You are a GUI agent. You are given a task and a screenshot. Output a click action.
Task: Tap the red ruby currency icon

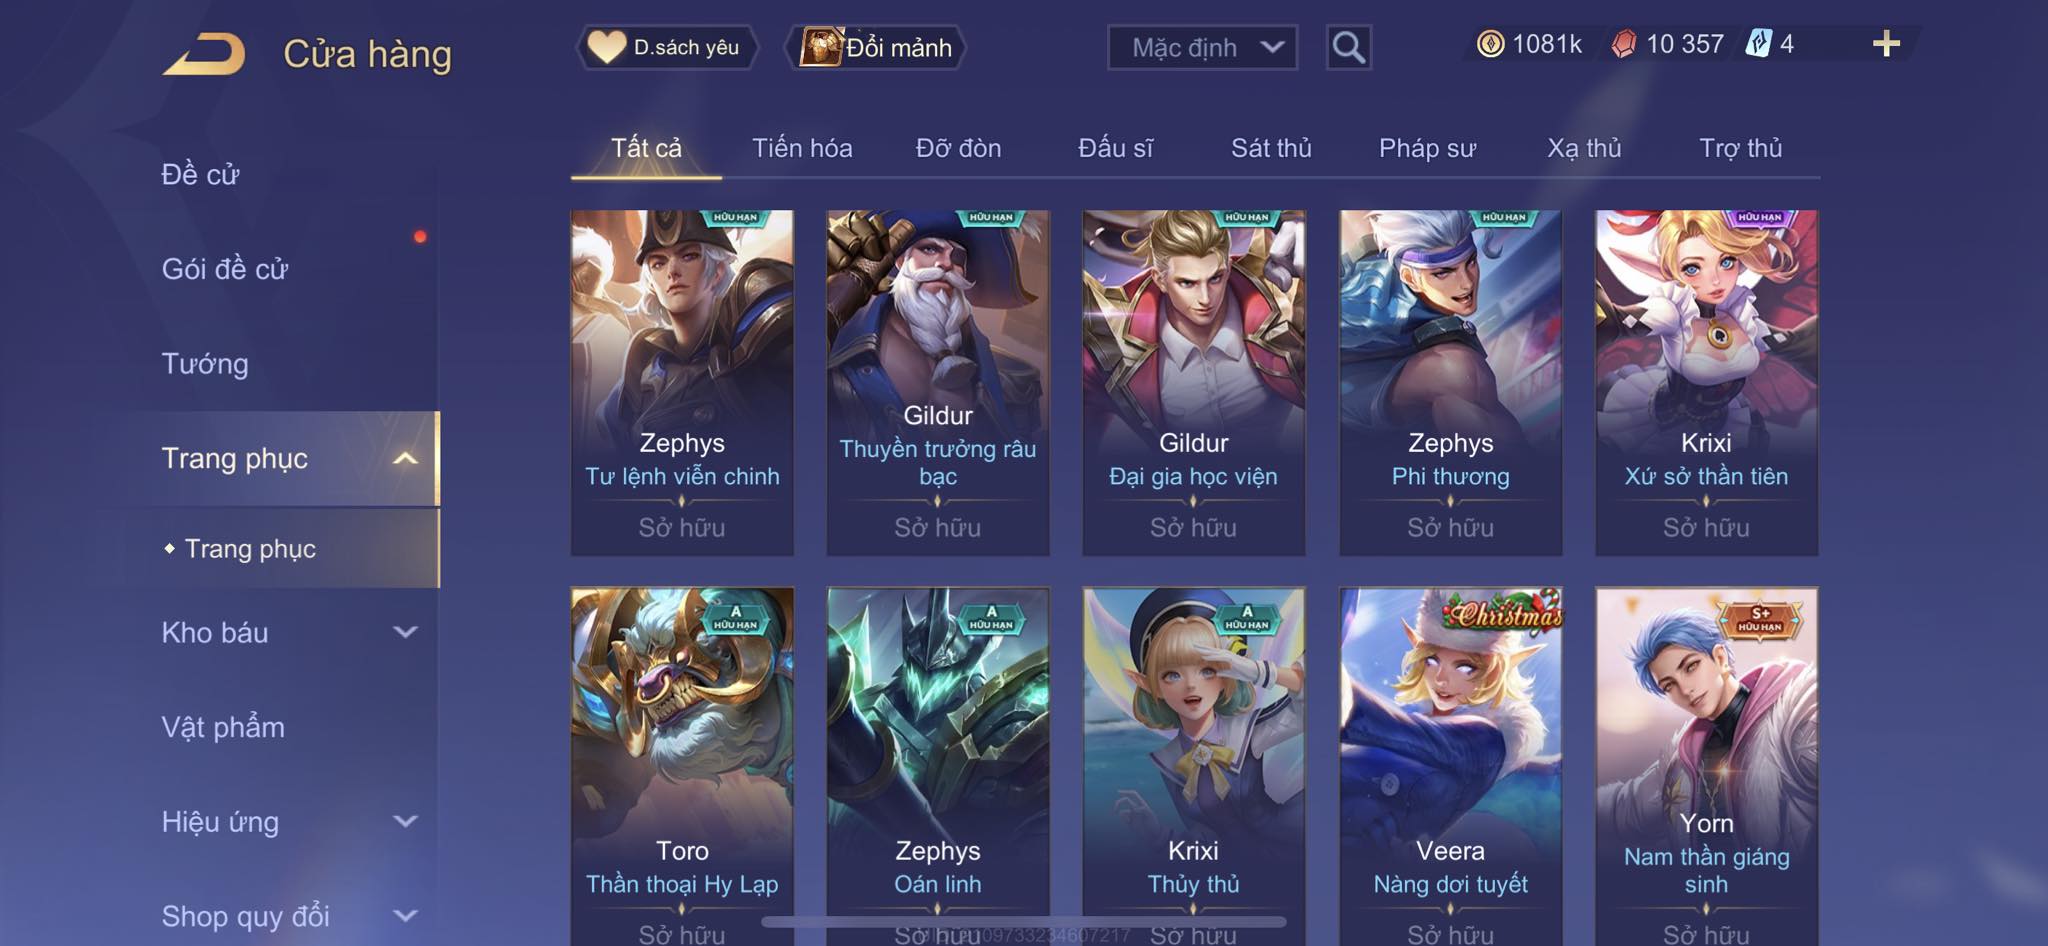[1624, 44]
